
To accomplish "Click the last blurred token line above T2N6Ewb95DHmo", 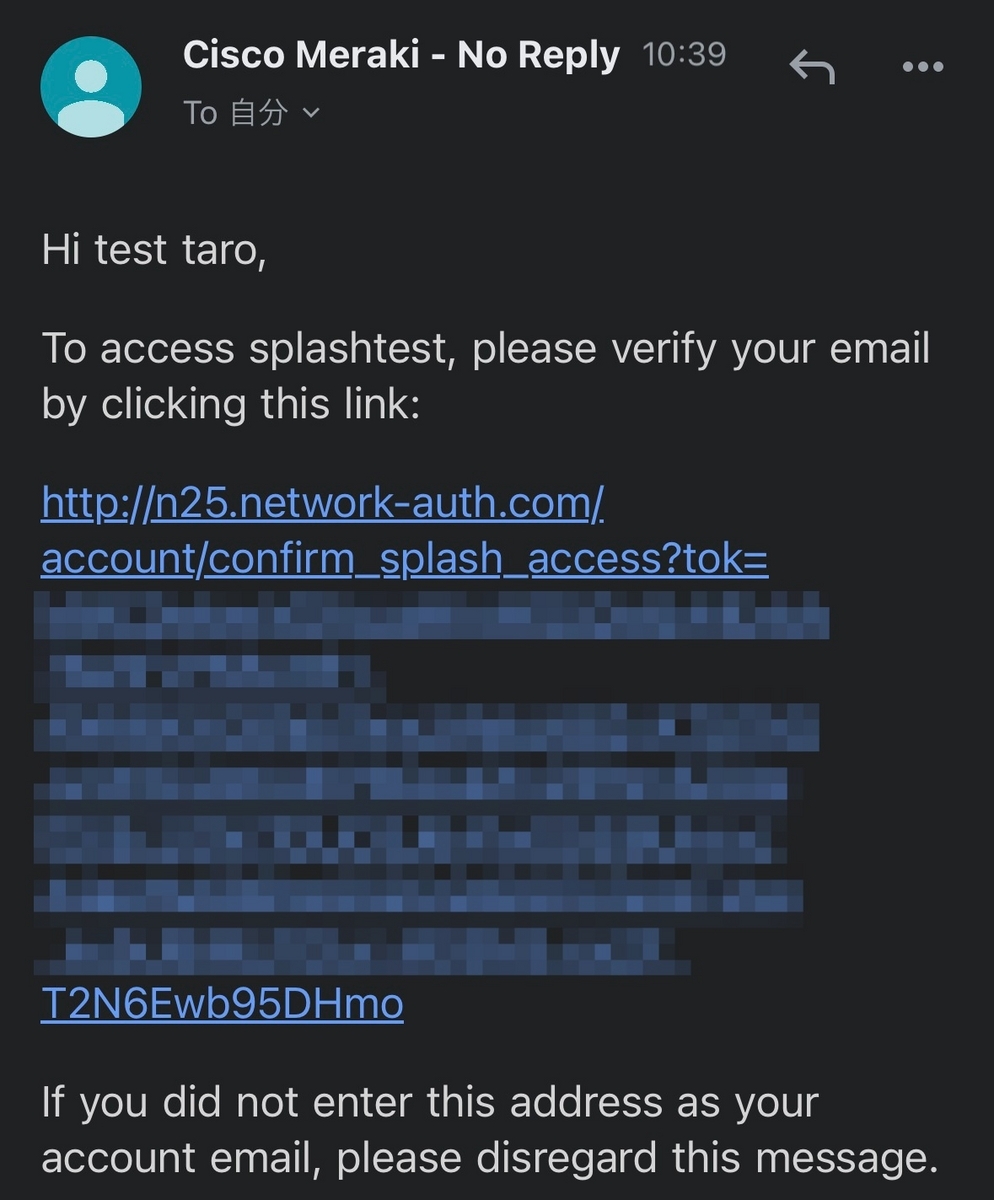I will (360, 950).
